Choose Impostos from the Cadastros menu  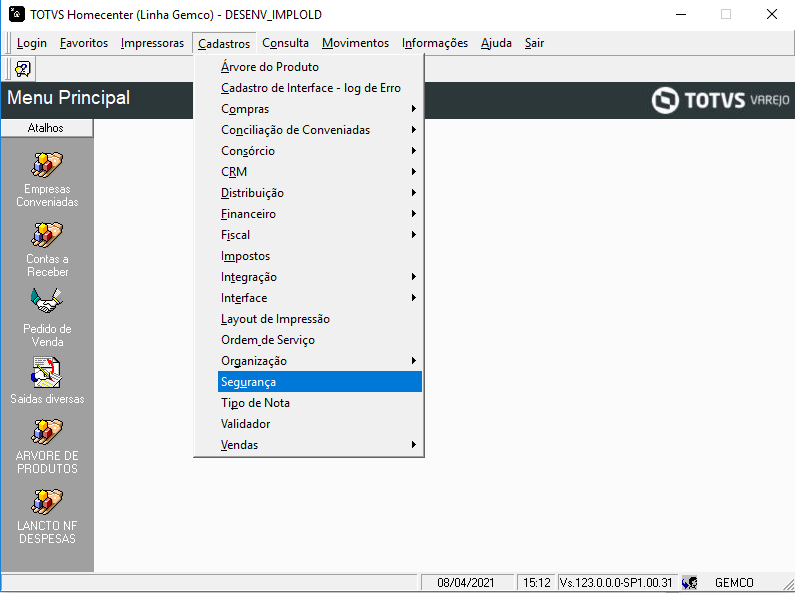click(320, 256)
